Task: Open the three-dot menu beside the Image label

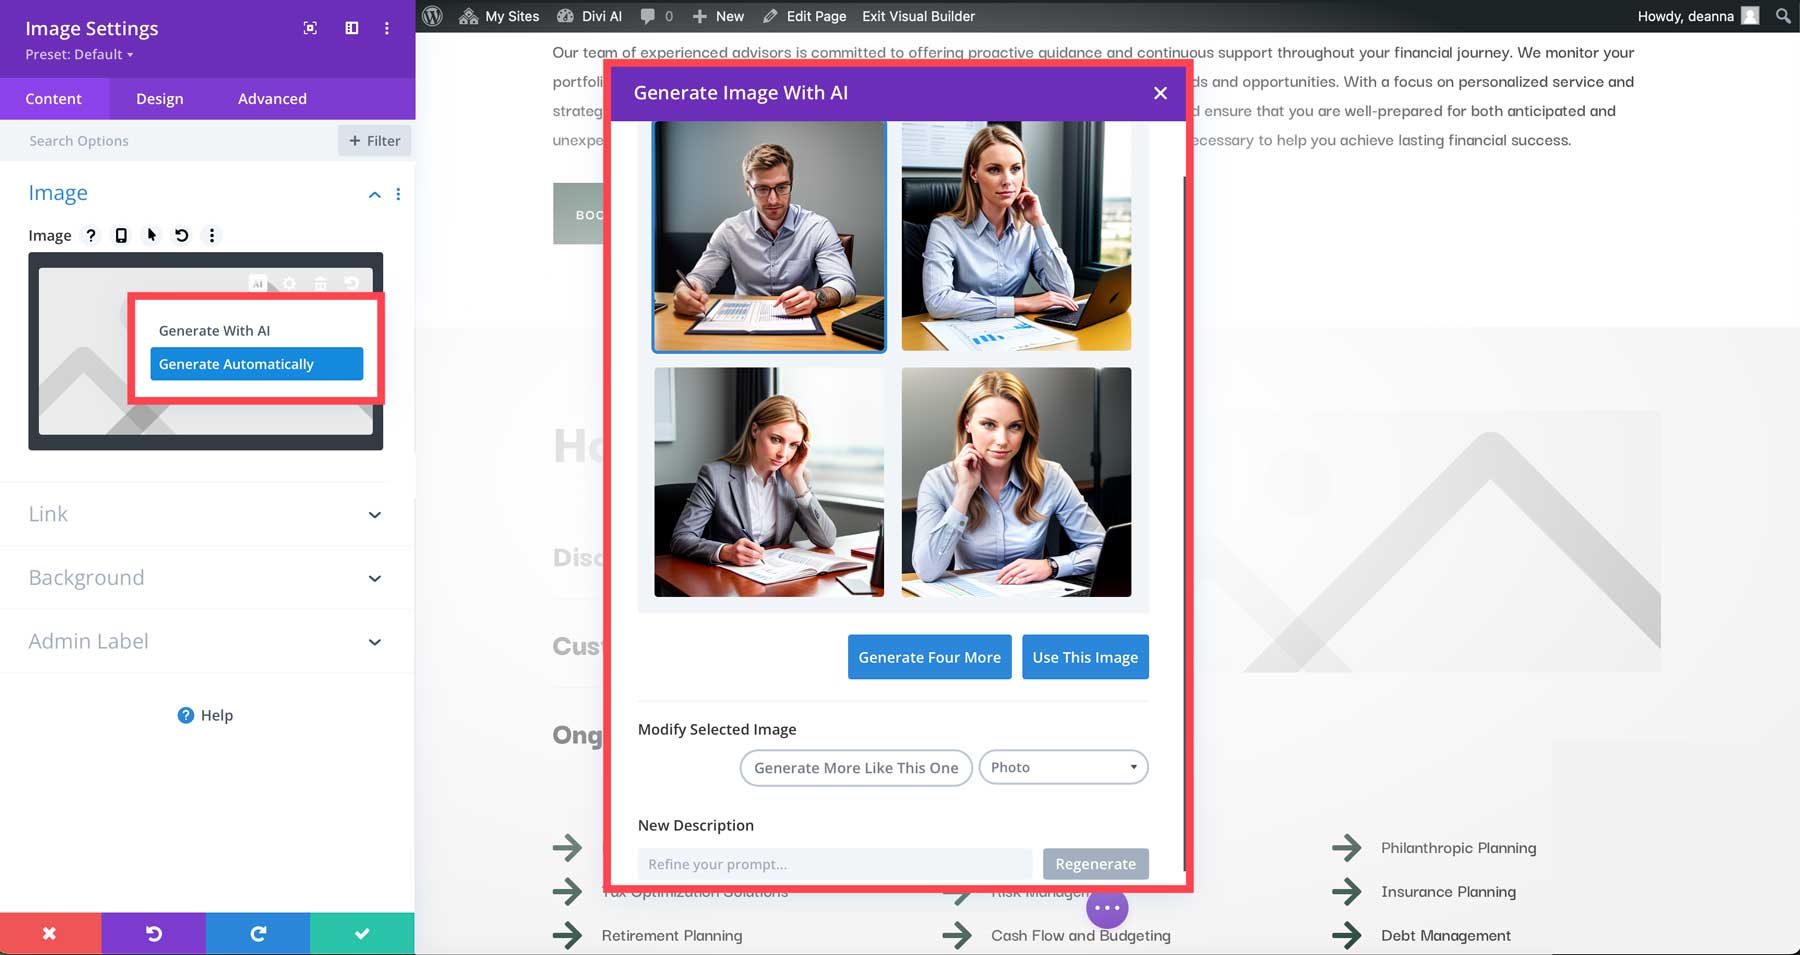Action: 211,235
